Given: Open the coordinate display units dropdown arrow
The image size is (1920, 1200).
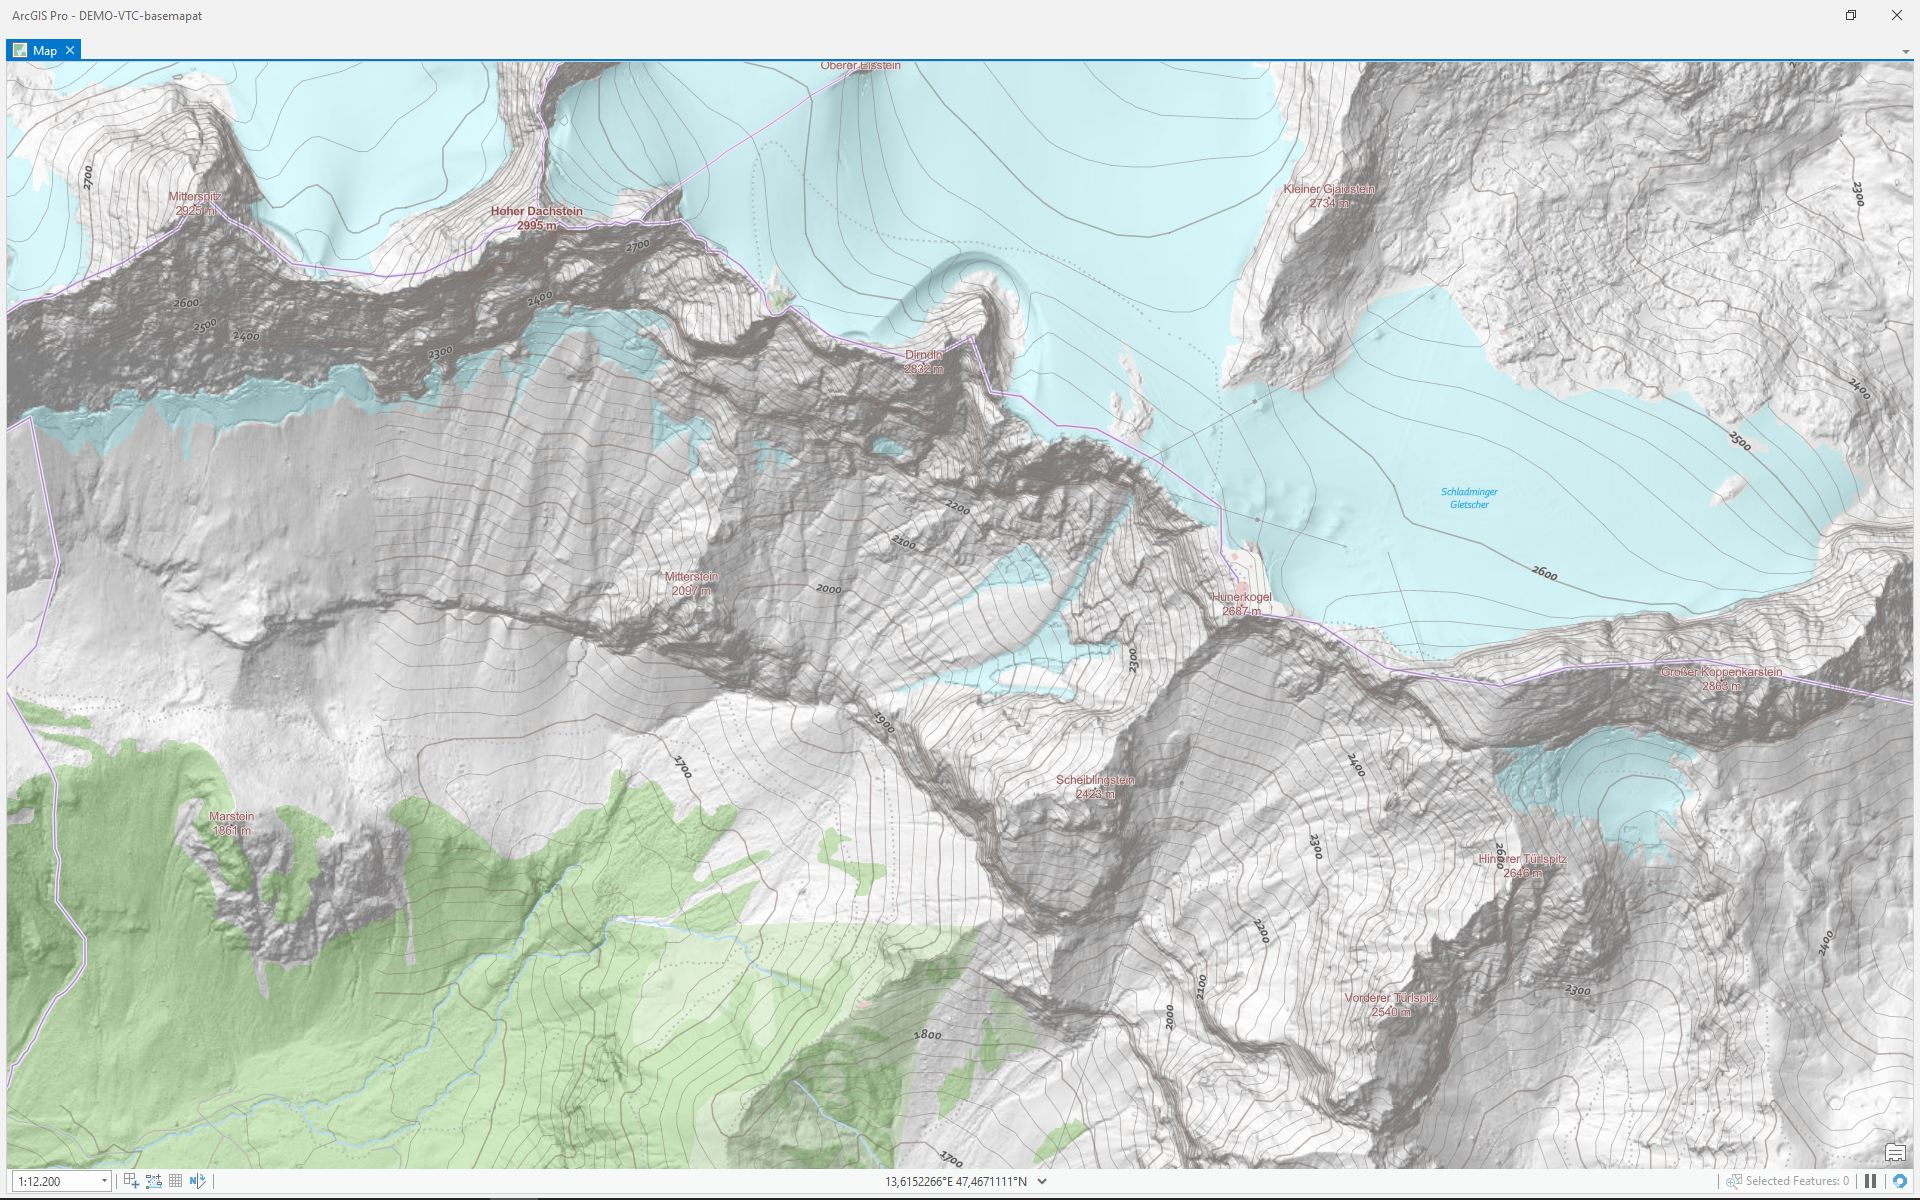Looking at the screenshot, I should coord(1042,1182).
